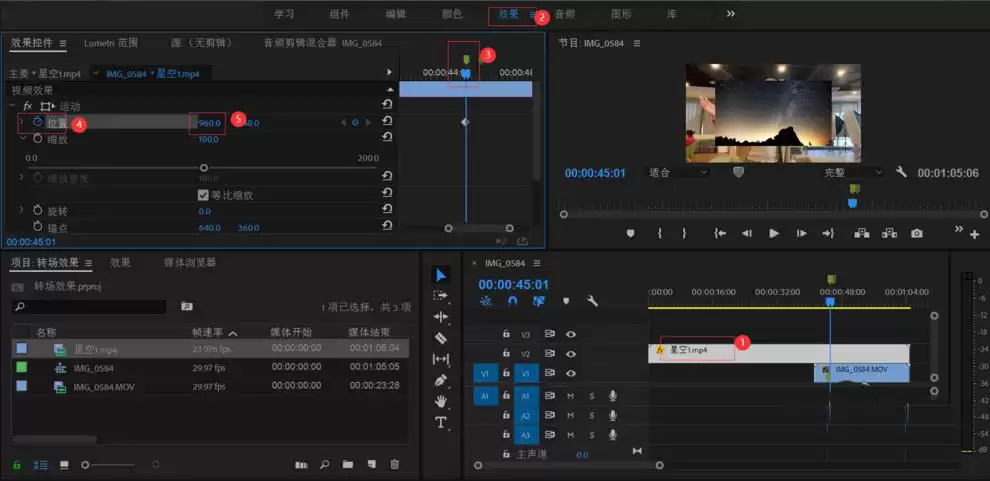Go to in point

720,234
